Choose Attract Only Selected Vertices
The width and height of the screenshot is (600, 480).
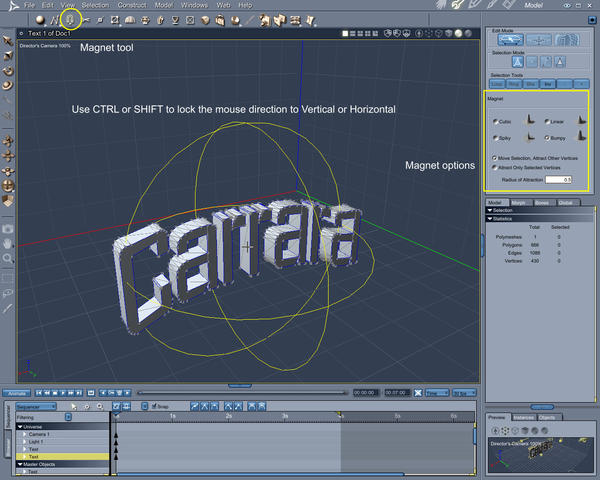point(496,167)
